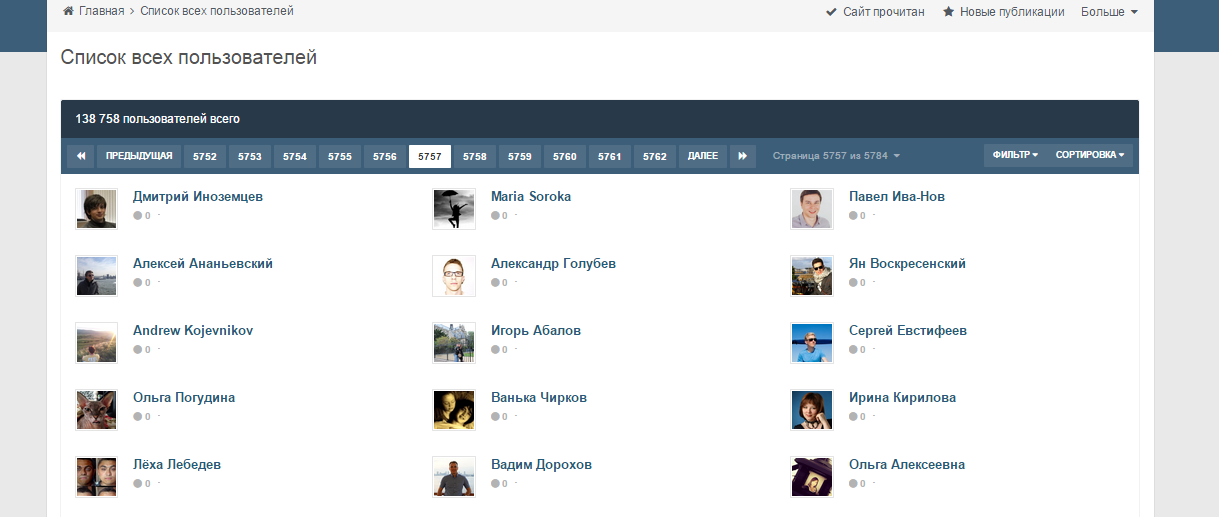
Task: Expand the 'Больше' dropdown menu
Action: [1109, 12]
